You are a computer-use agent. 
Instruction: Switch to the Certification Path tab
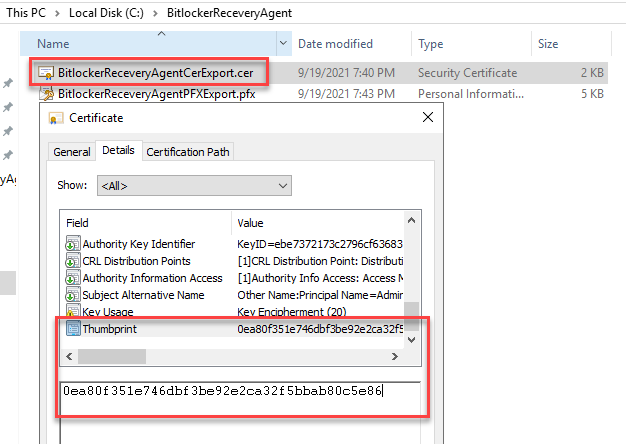188,152
